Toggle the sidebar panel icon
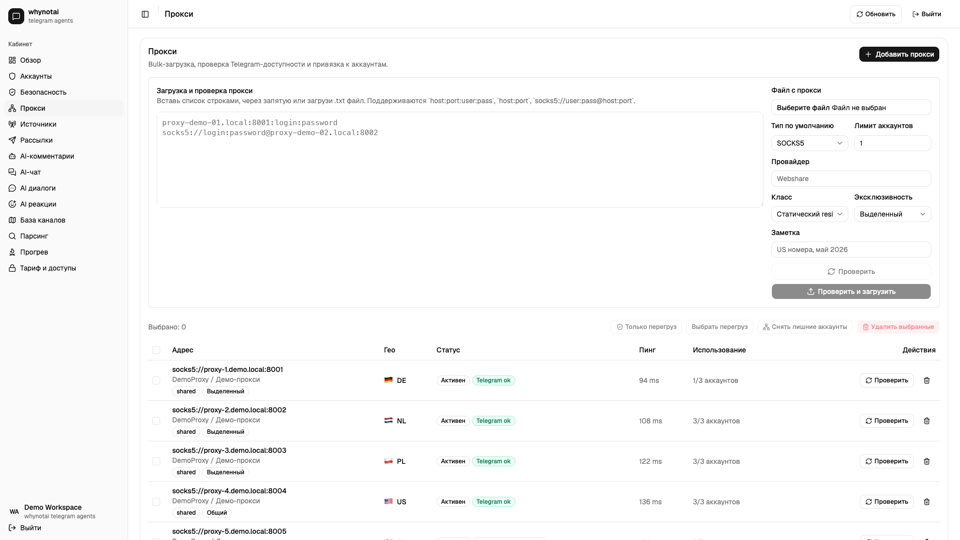 [145, 14]
